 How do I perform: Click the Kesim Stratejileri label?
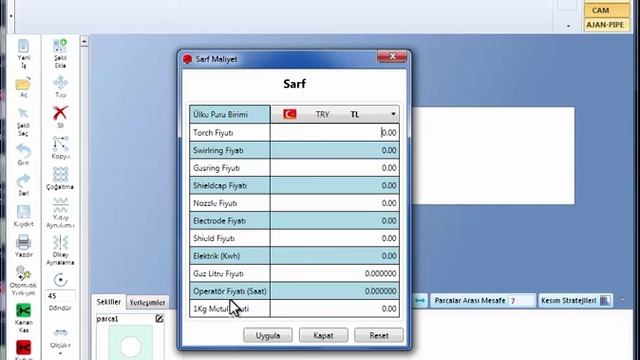click(x=569, y=301)
